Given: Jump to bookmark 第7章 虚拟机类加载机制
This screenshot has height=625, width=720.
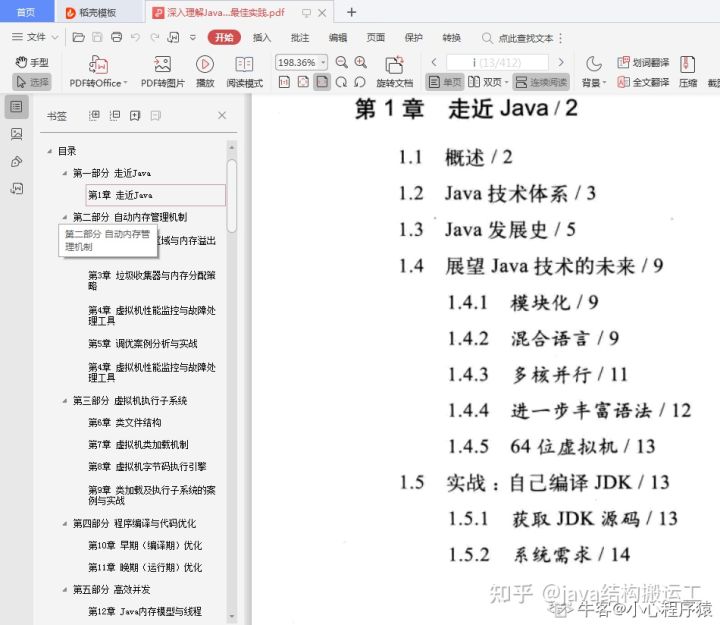Looking at the screenshot, I should coord(138,445).
